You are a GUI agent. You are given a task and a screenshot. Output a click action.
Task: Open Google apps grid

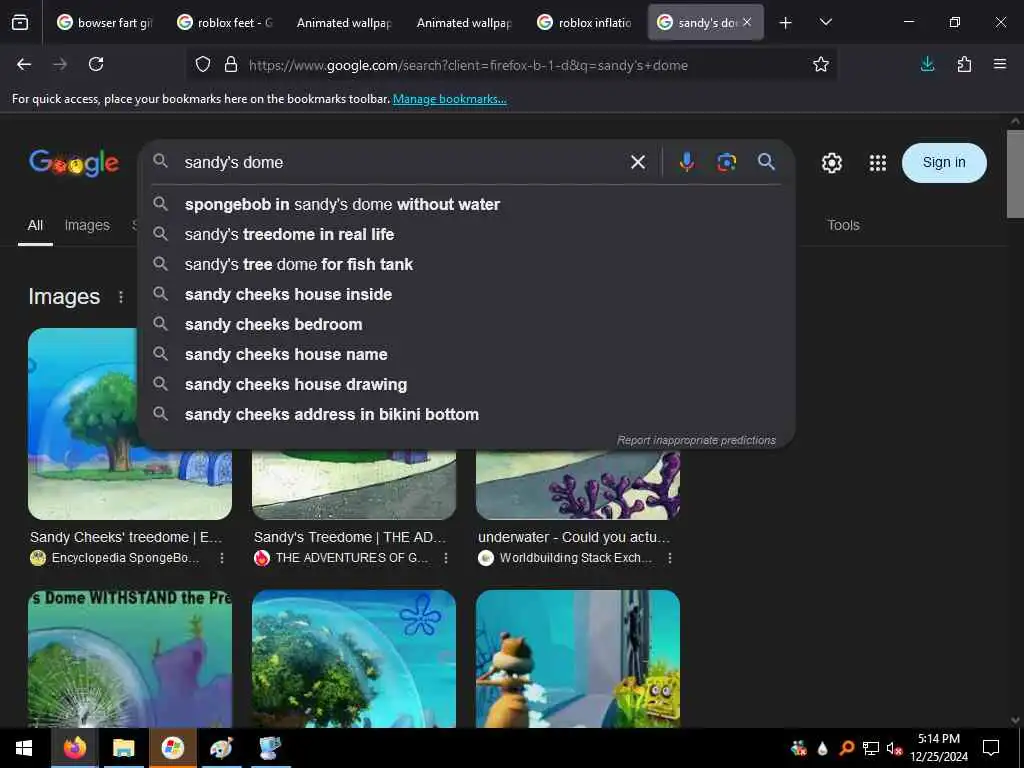point(878,163)
